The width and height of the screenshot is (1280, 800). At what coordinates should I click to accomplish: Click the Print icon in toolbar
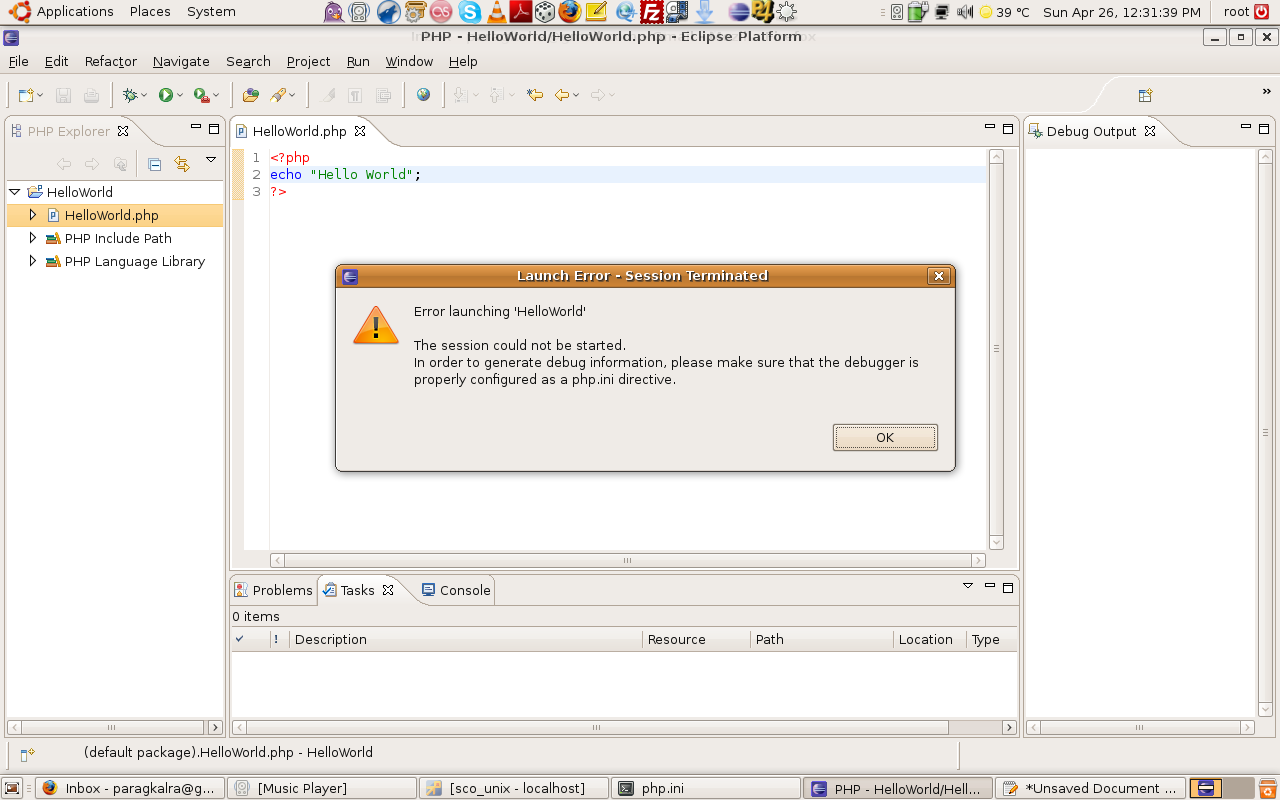click(x=91, y=95)
